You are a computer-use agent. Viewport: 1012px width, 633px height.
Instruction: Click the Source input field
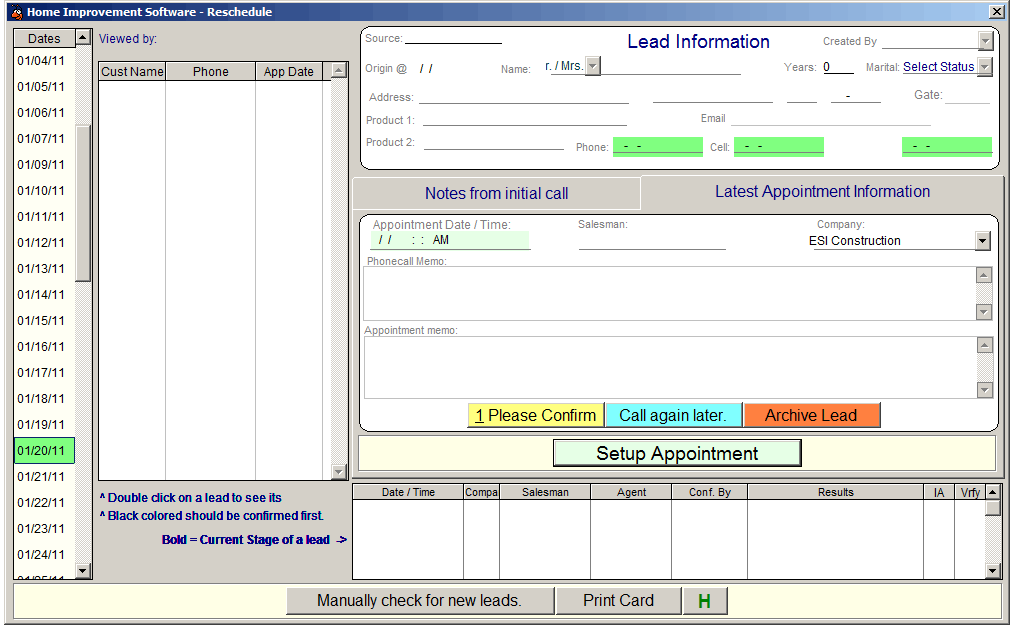click(x=453, y=38)
